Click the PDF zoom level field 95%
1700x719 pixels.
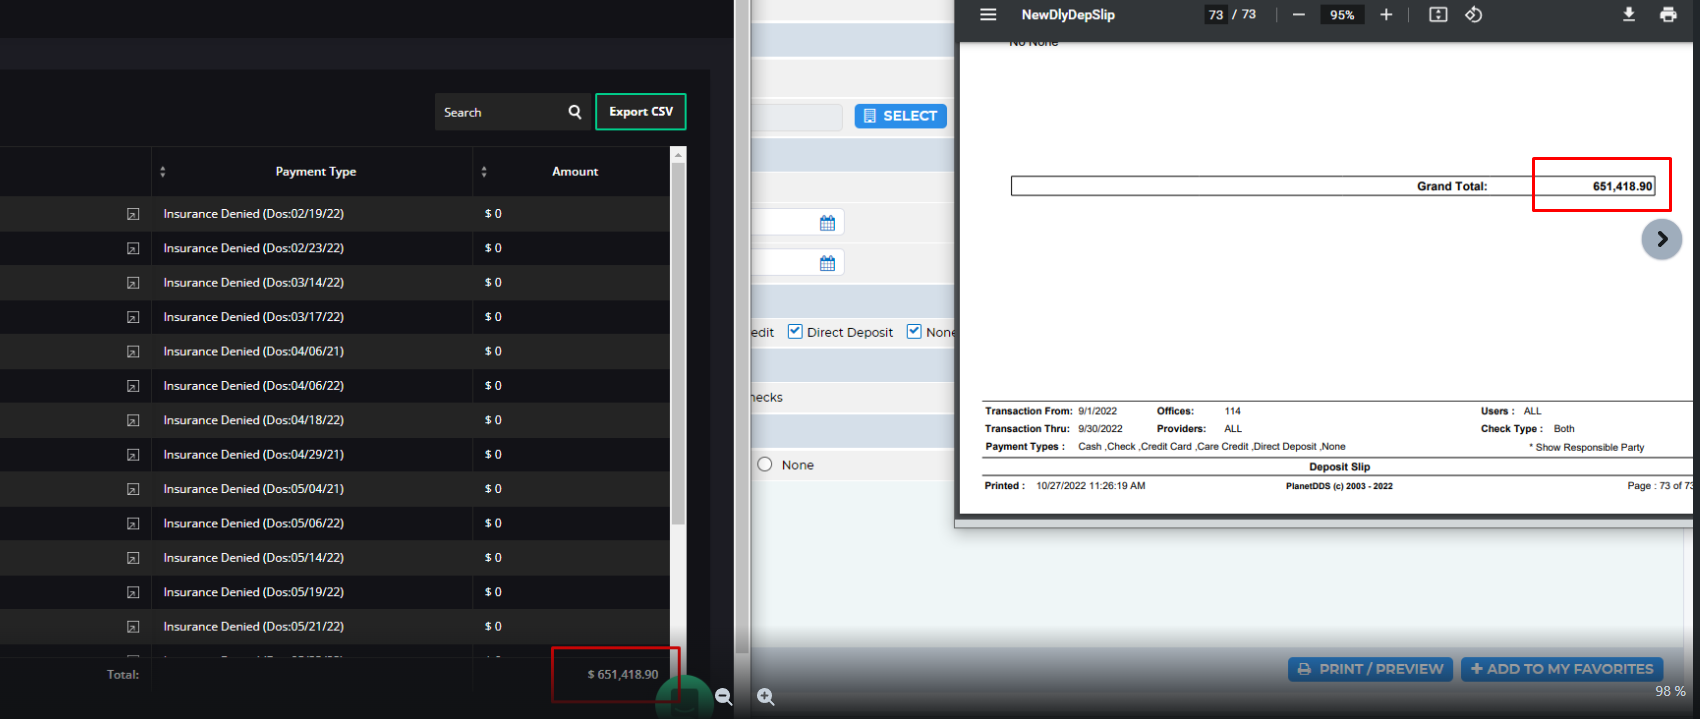[1342, 15]
